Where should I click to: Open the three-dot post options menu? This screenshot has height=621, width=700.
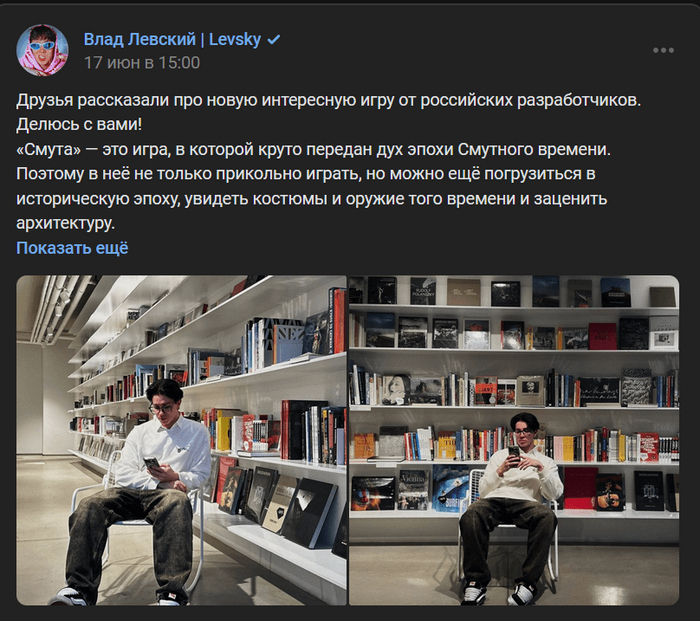[663, 50]
